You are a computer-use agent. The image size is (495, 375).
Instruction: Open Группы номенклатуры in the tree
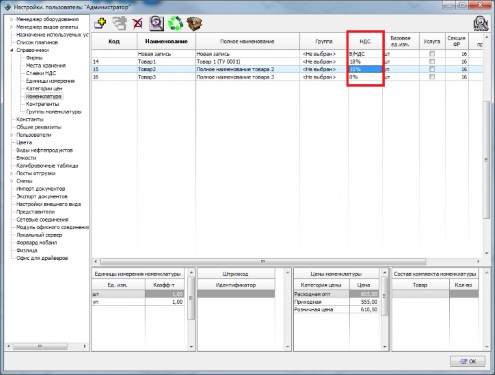pos(53,112)
